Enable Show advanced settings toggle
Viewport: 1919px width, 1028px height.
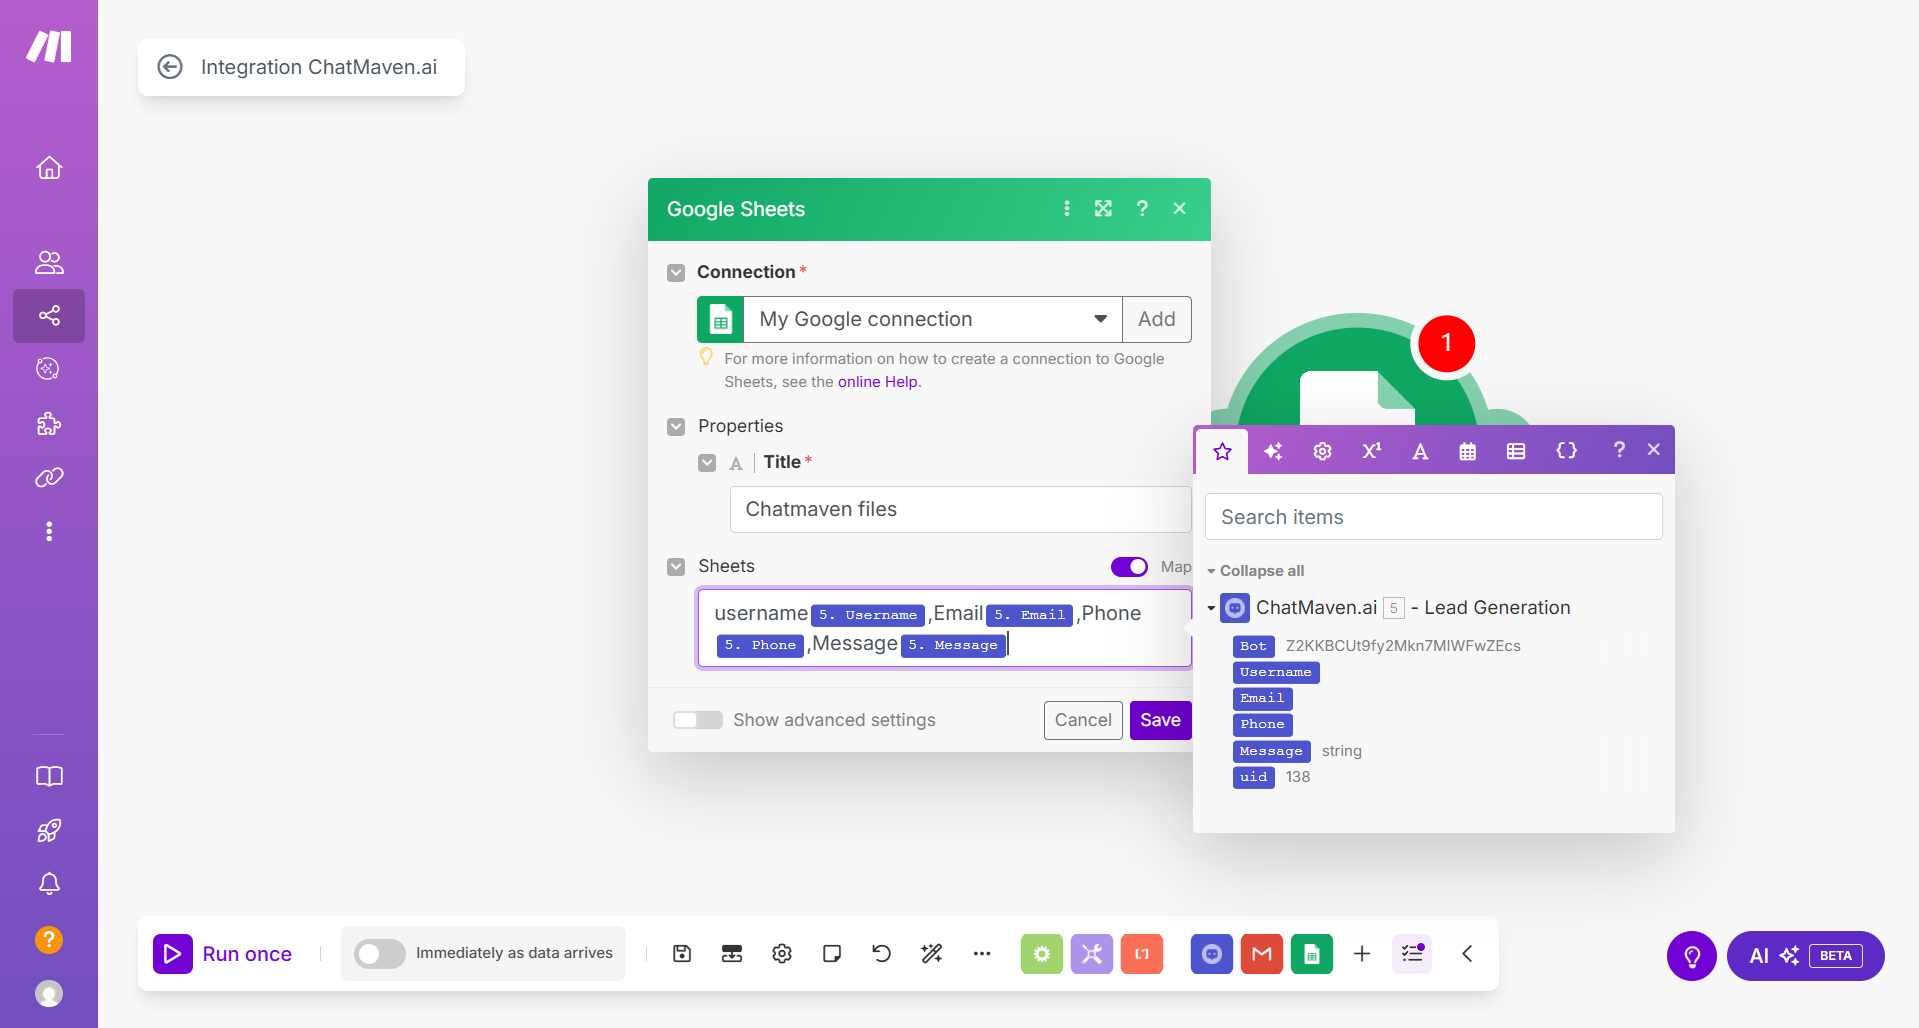click(x=698, y=720)
